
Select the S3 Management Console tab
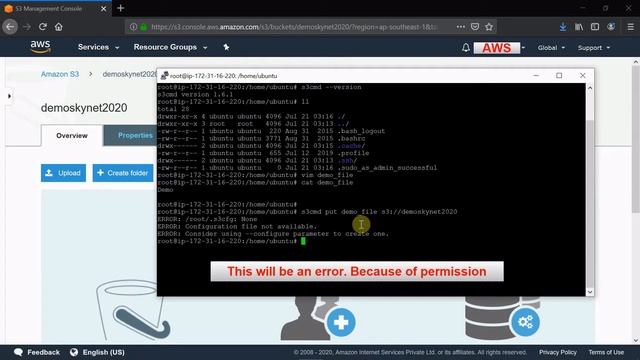[x=56, y=9]
